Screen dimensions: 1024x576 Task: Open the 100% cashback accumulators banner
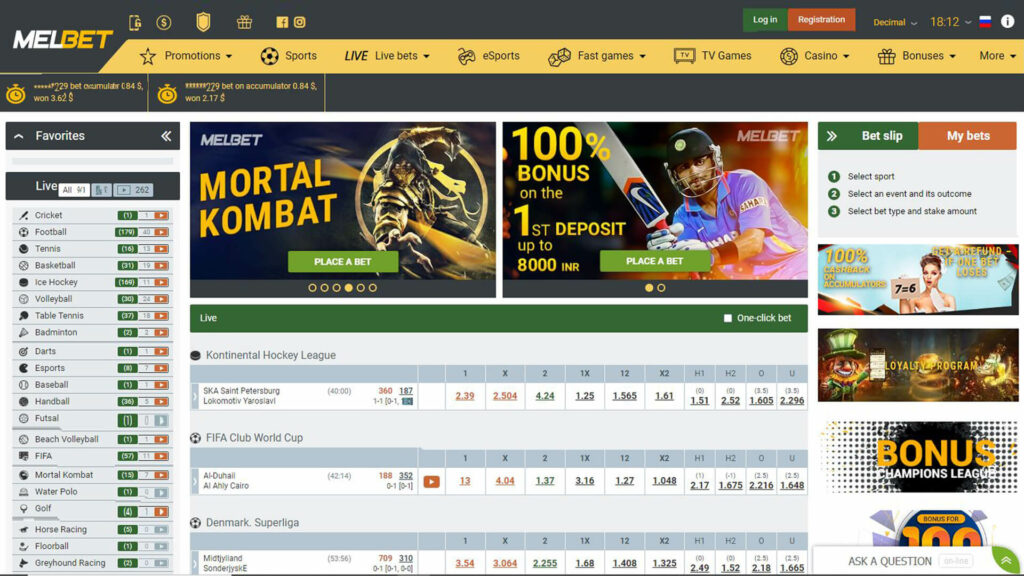(x=918, y=280)
